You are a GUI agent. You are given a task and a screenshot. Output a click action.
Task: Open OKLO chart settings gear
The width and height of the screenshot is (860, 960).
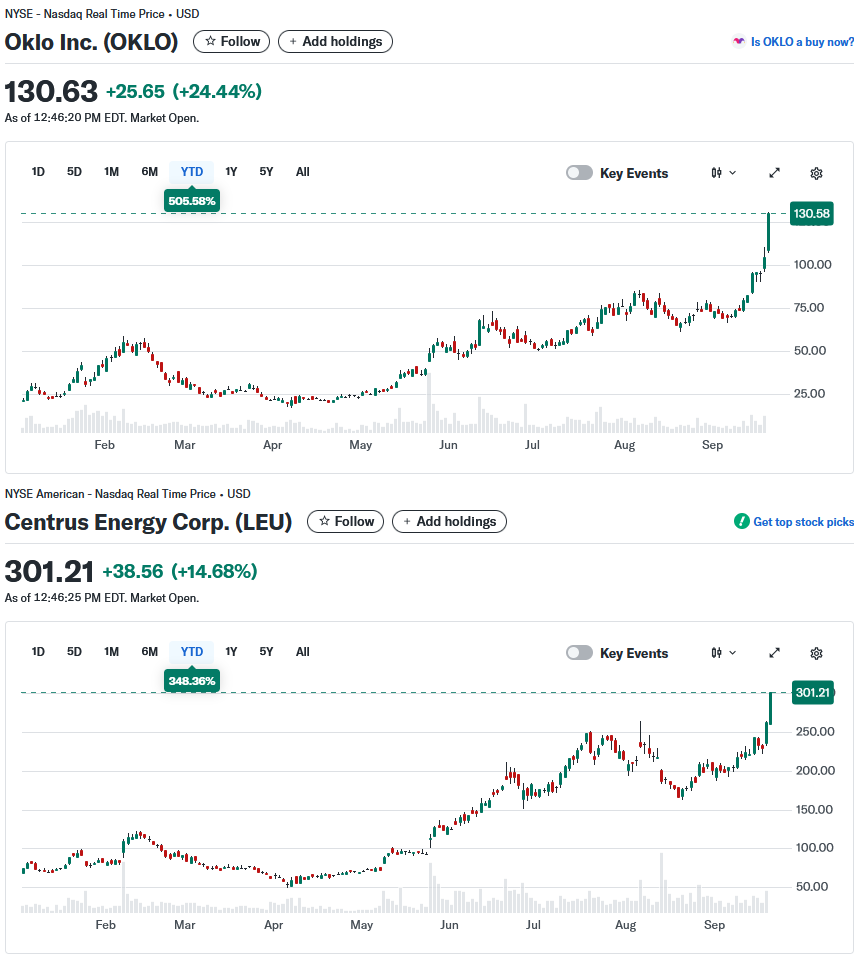point(816,173)
